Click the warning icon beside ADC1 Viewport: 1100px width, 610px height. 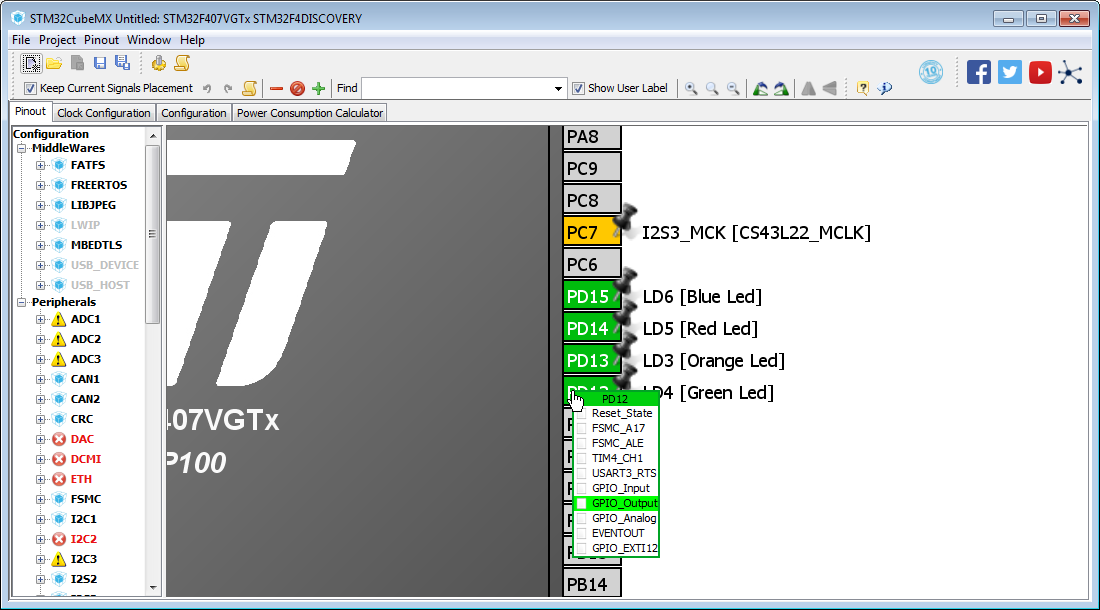point(60,320)
